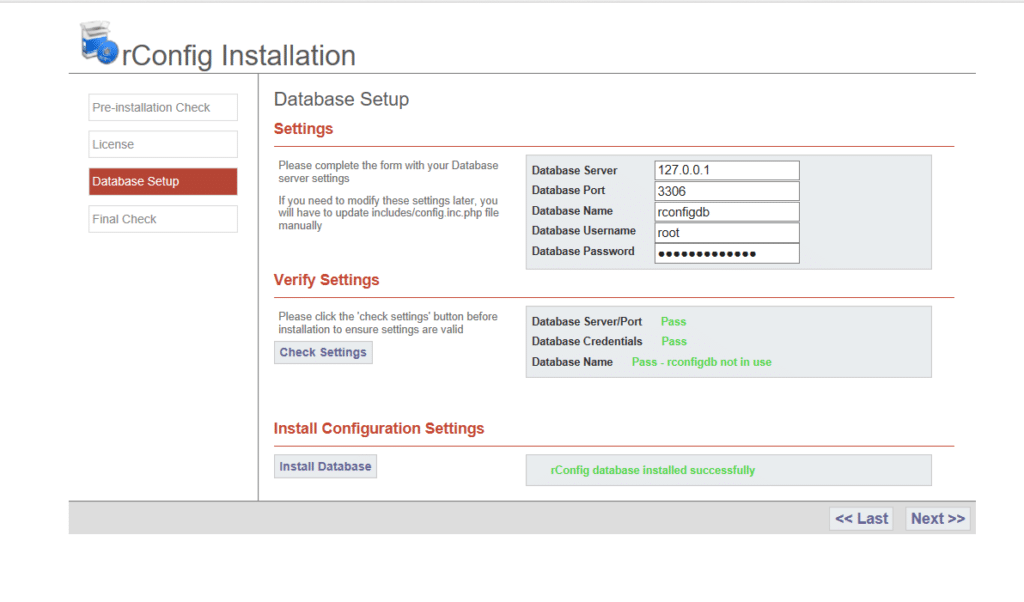Click the Database Credentials Pass result

(x=674, y=341)
